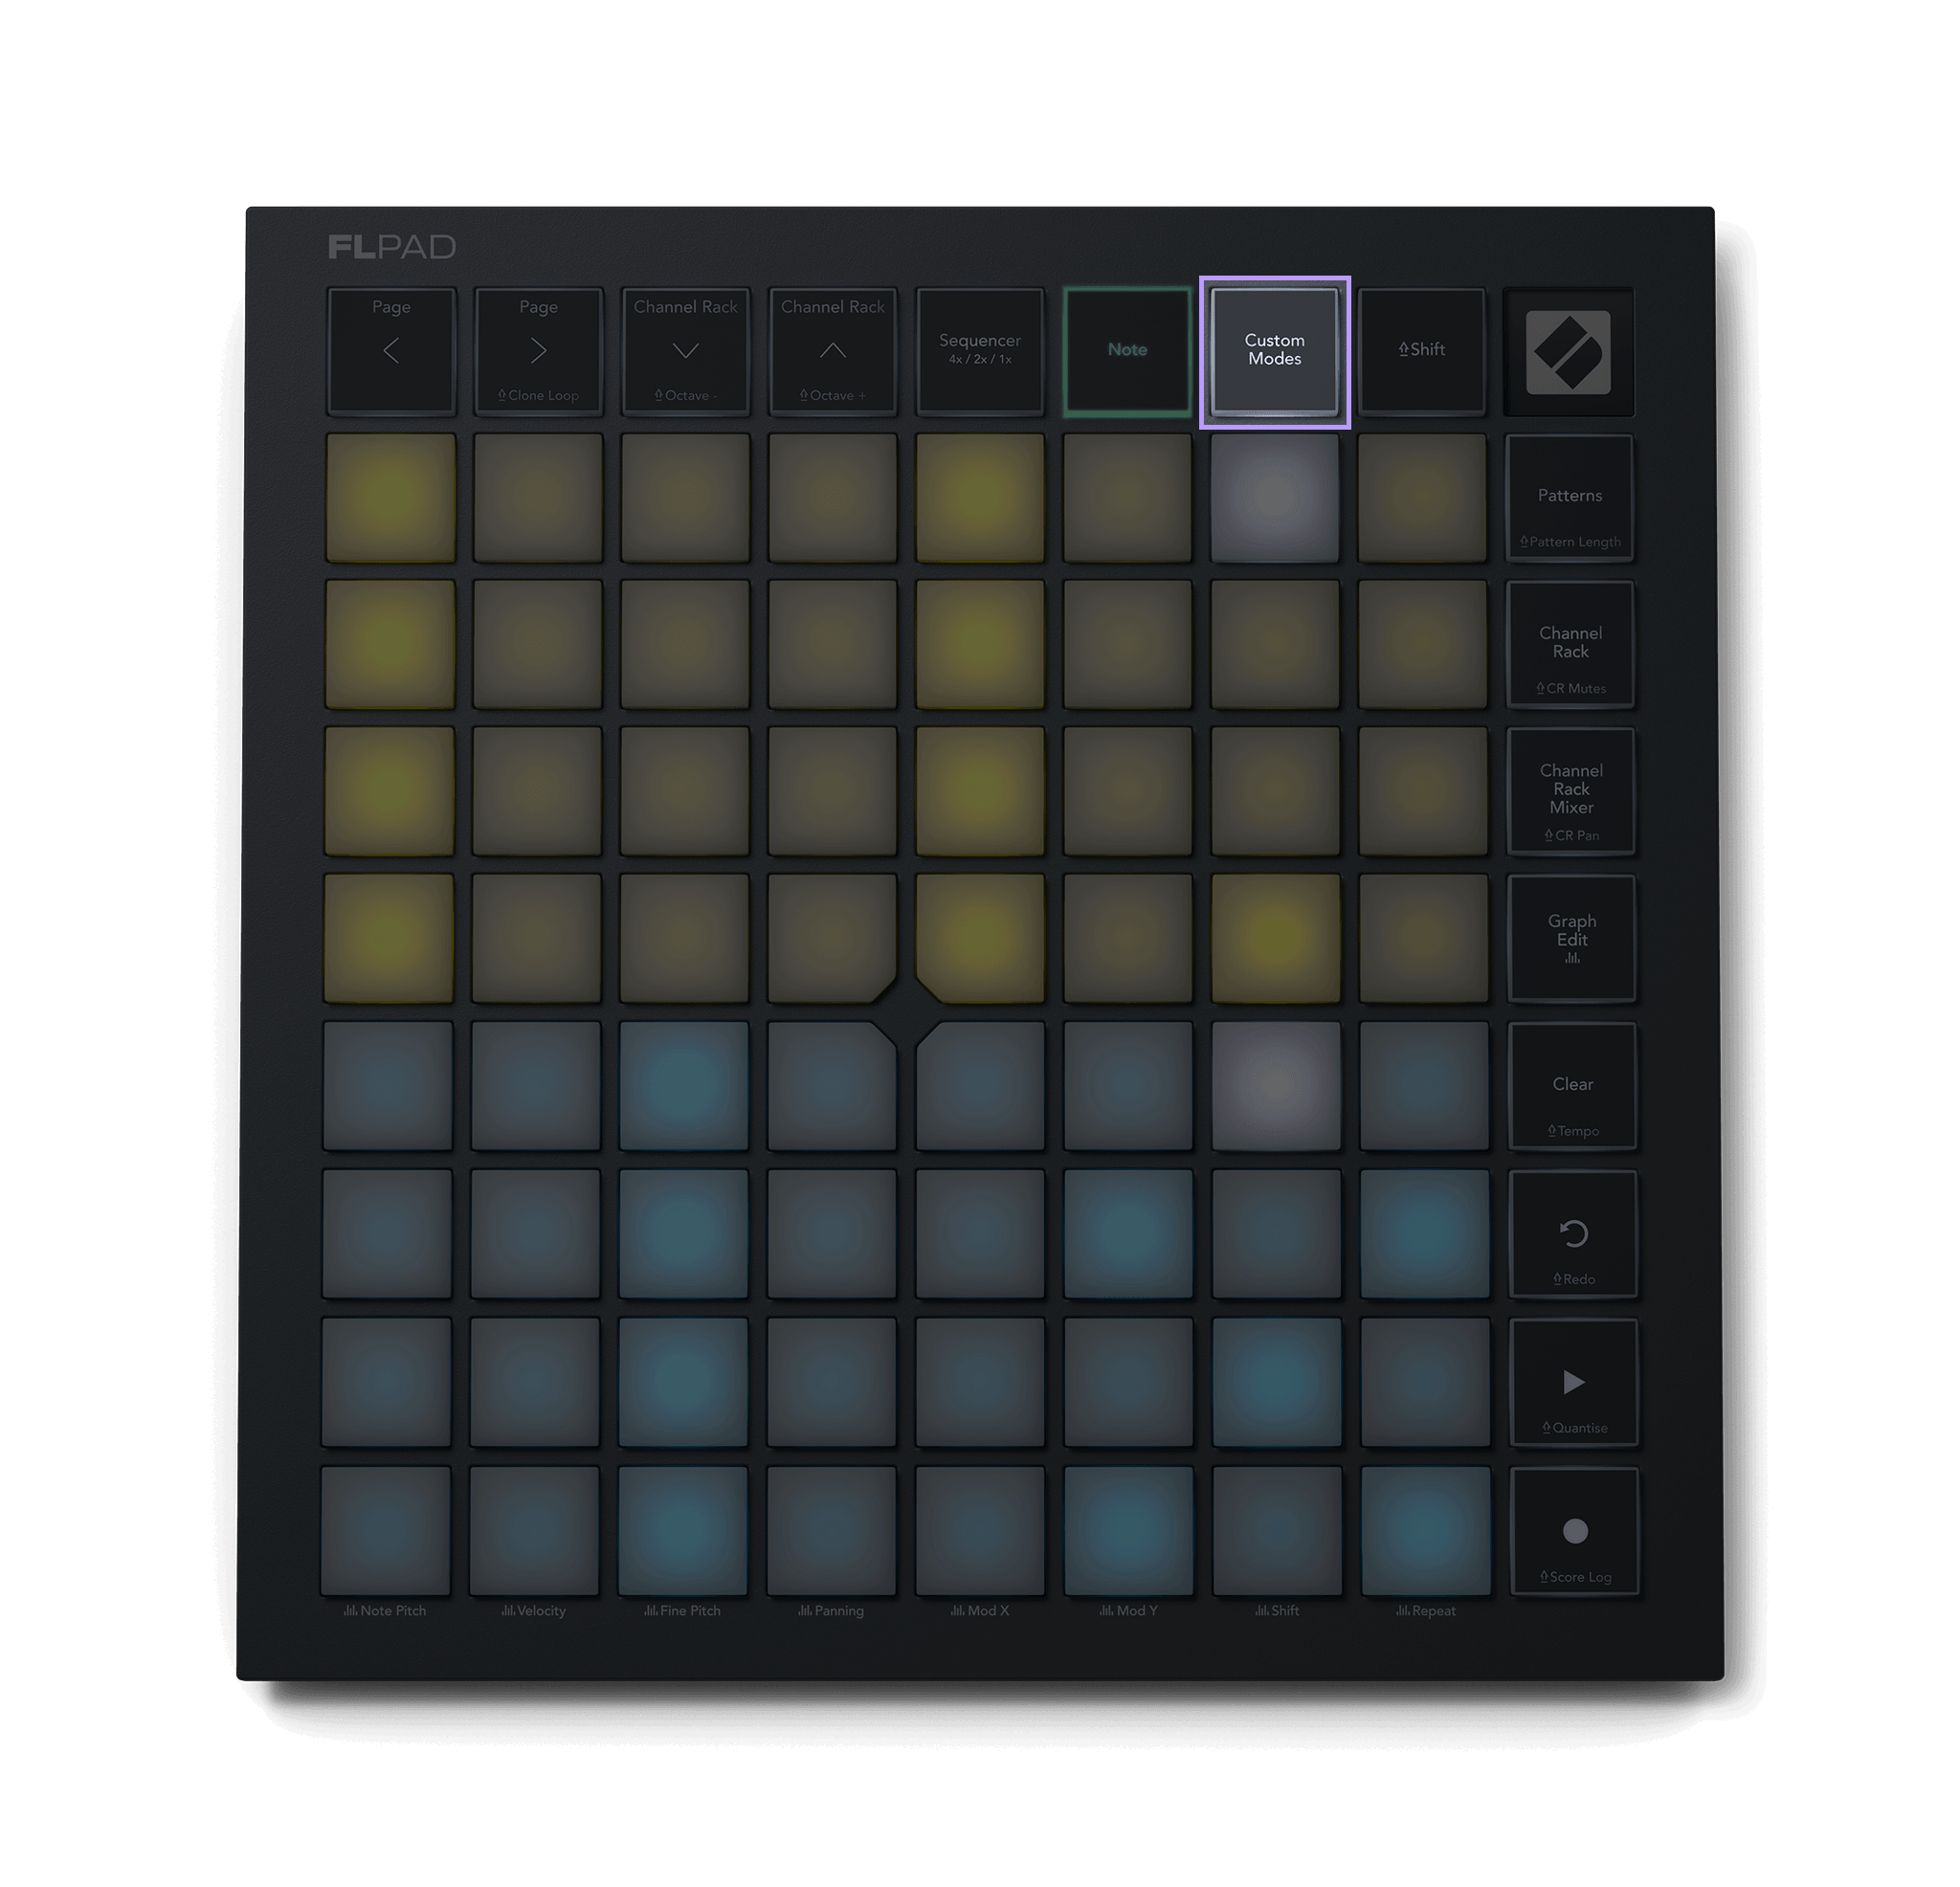This screenshot has width=1960, height=1887.
Task: Tap the pad above Repeat label
Action: [x=1426, y=1531]
